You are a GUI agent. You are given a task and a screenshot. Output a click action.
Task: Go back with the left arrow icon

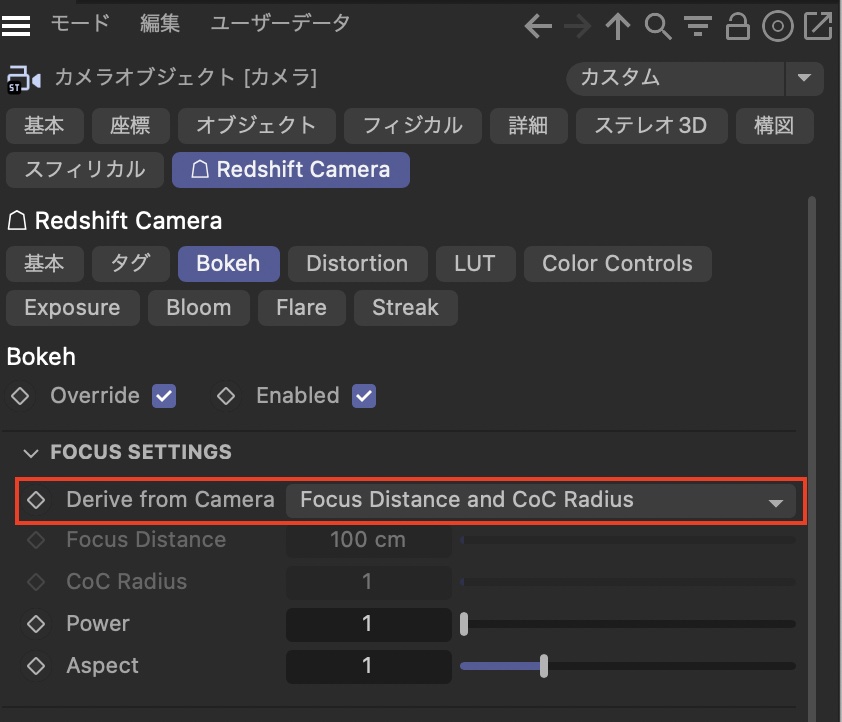click(x=538, y=27)
